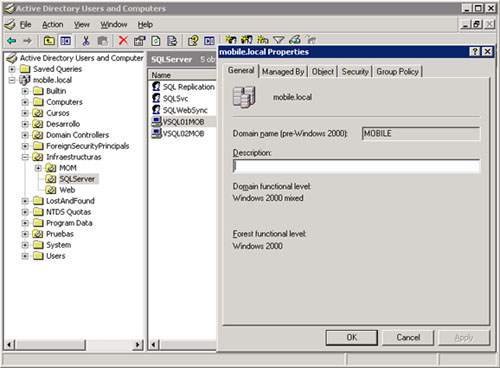Click the Forward arrow toolbar icon
500x368 pixels.
click(27, 41)
